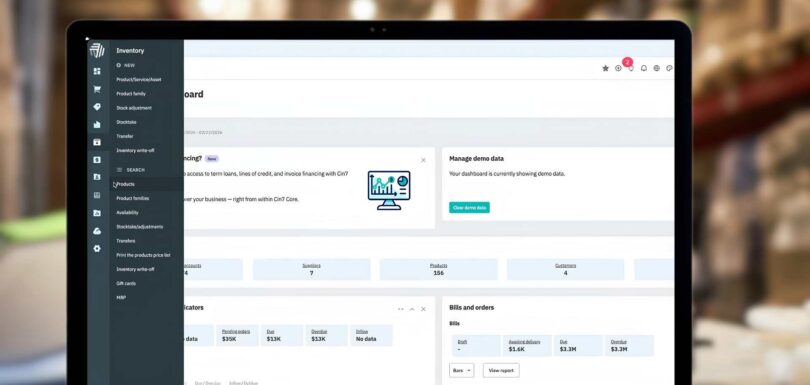Choose Stock adjustment under New
The width and height of the screenshot is (810, 385).
[x=134, y=108]
